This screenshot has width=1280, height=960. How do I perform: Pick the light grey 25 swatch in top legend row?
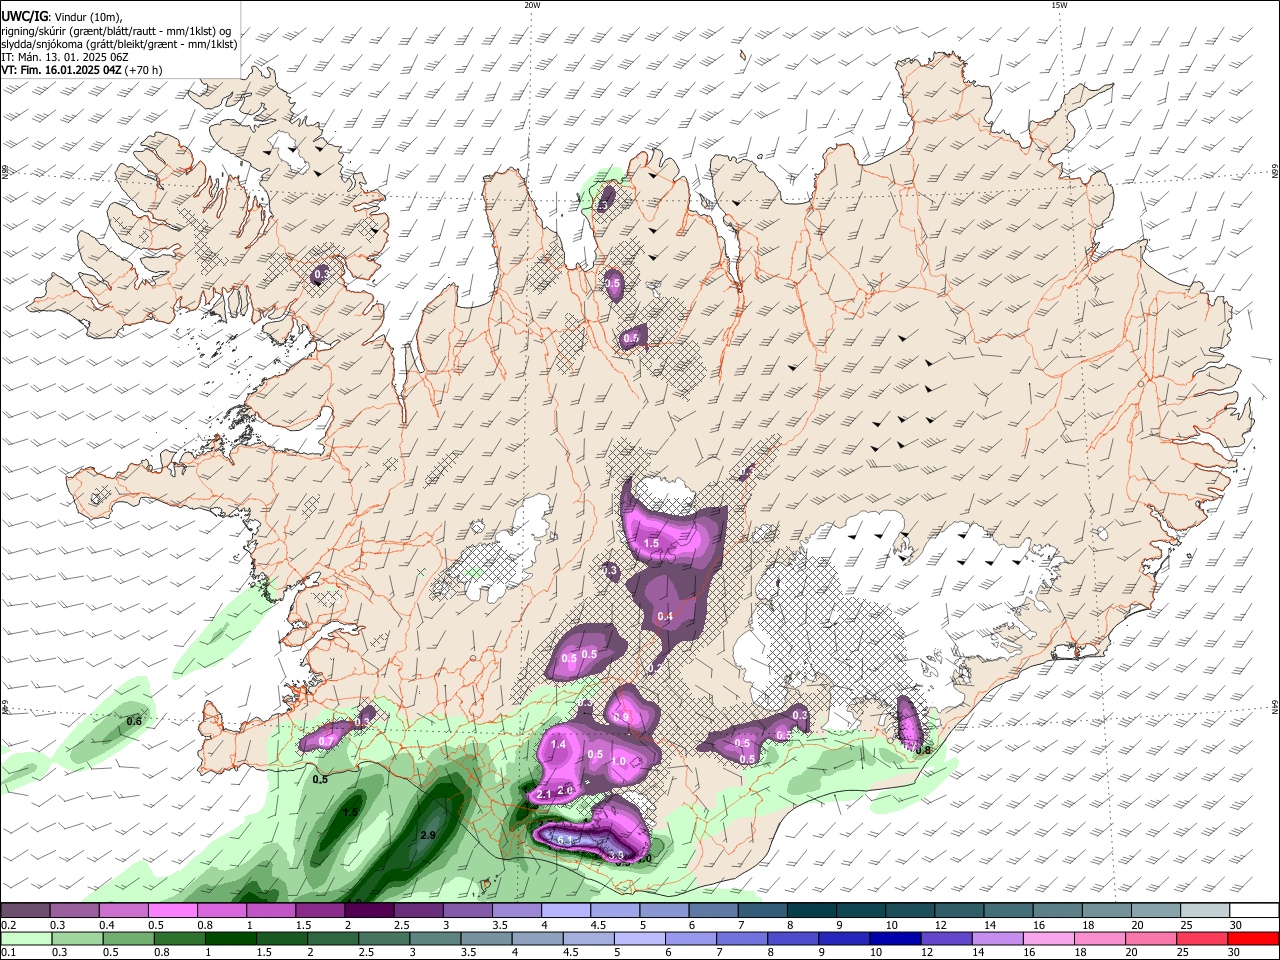1207,911
